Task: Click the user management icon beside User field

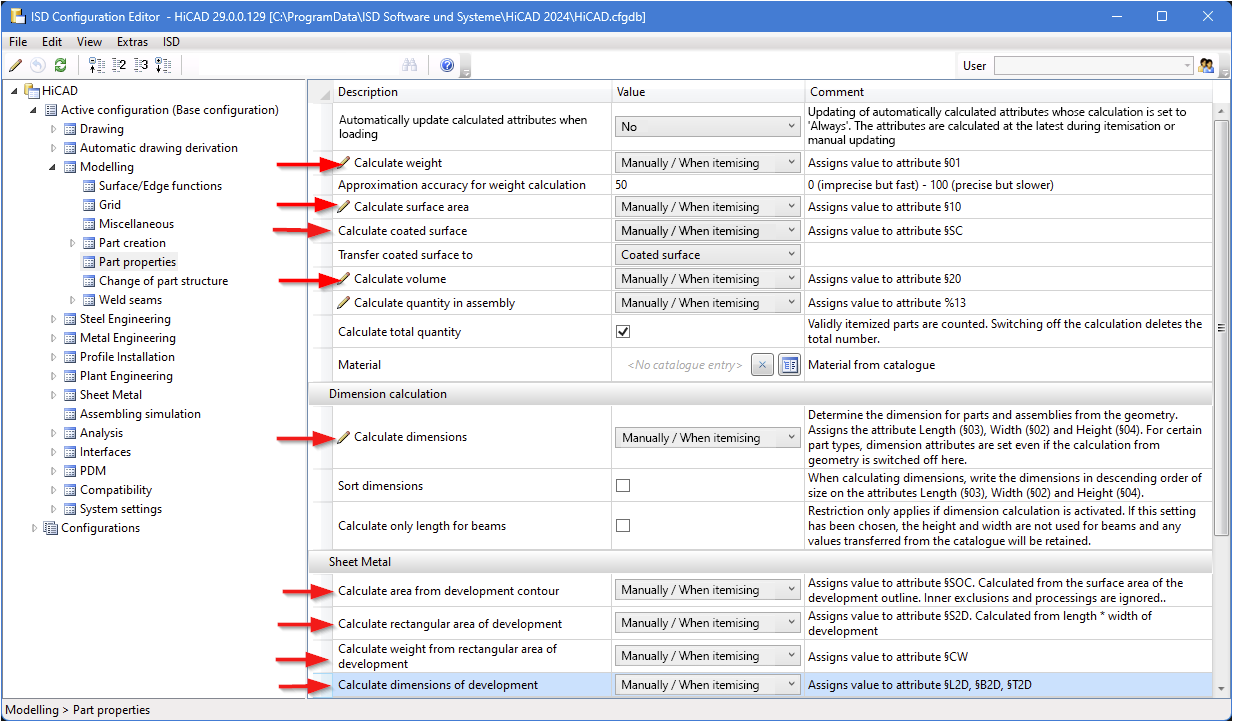Action: coord(1206,65)
